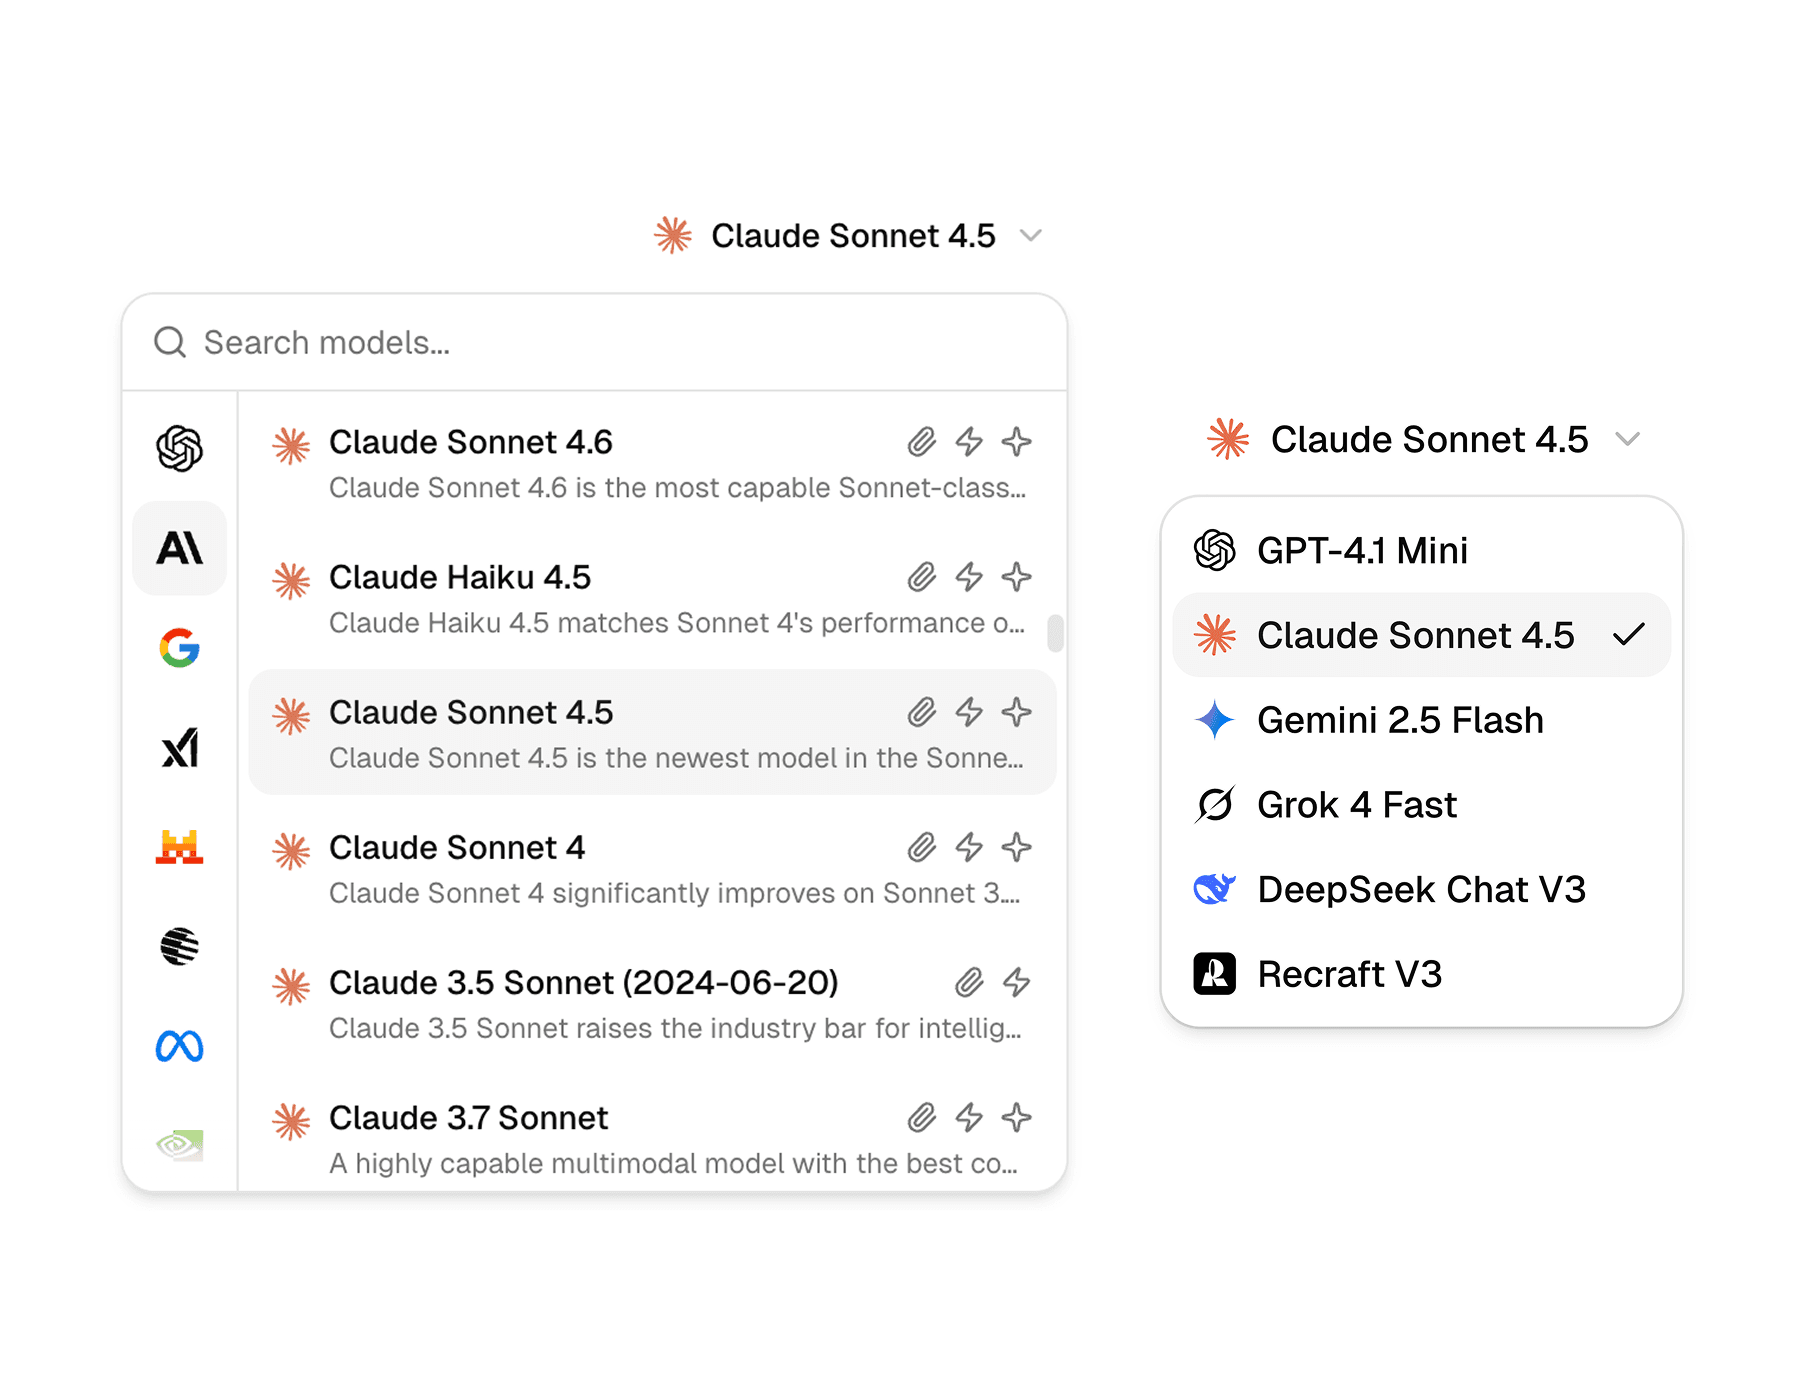Viewport: 1800px width, 1400px height.
Task: Switch to Grok 4 Fast model
Action: click(x=1421, y=805)
